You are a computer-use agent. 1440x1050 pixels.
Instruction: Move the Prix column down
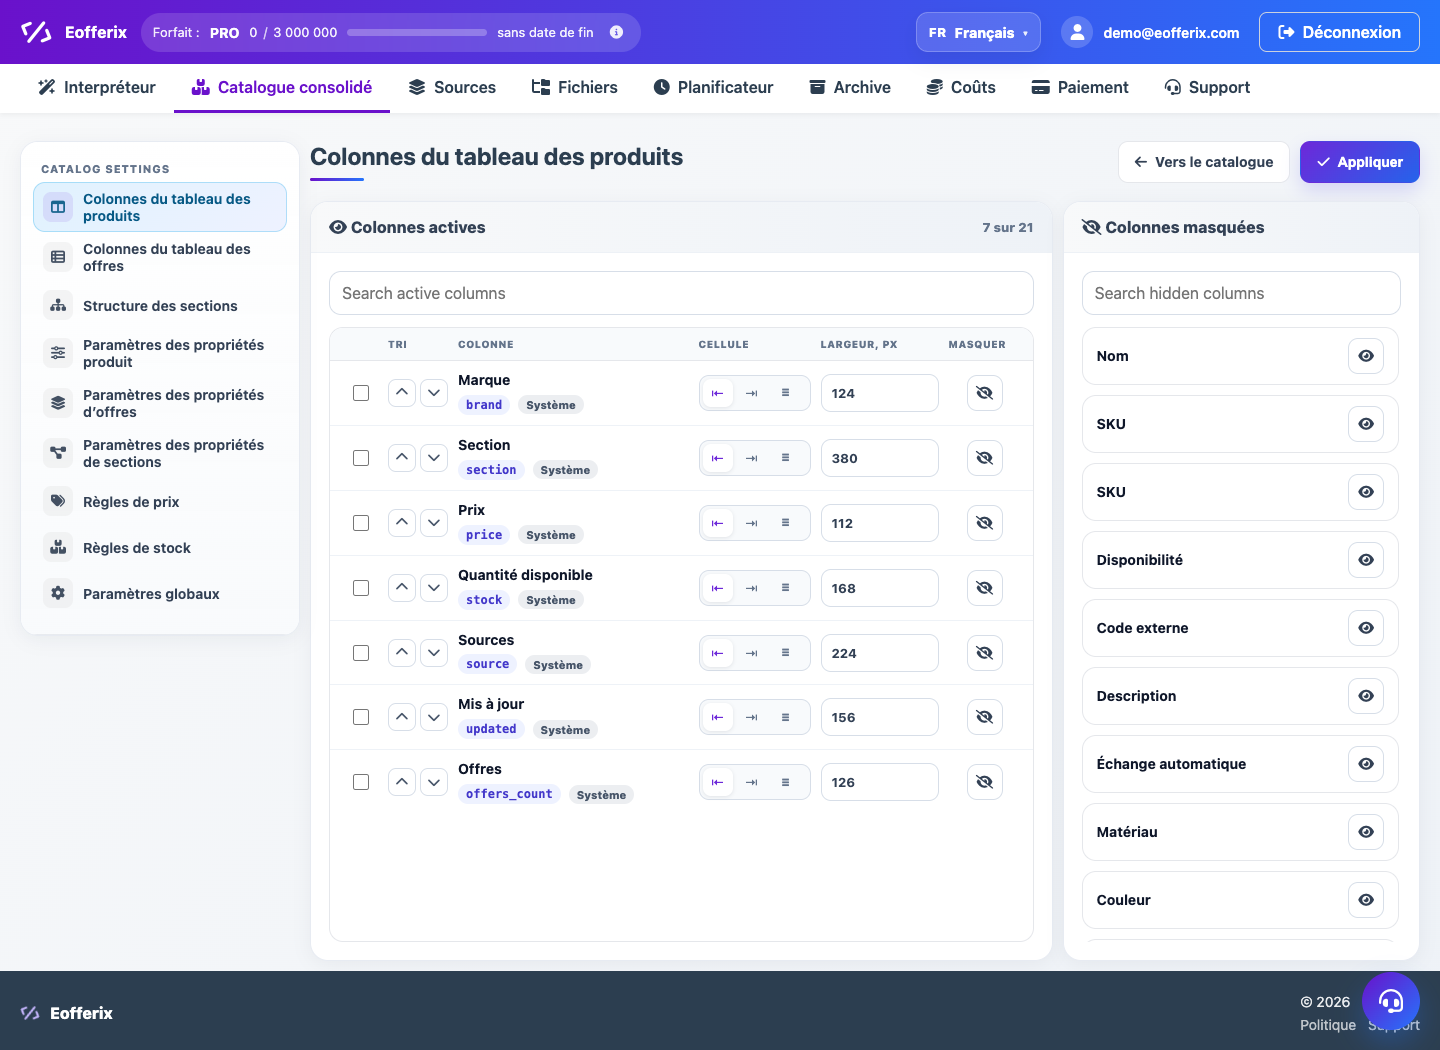click(434, 523)
